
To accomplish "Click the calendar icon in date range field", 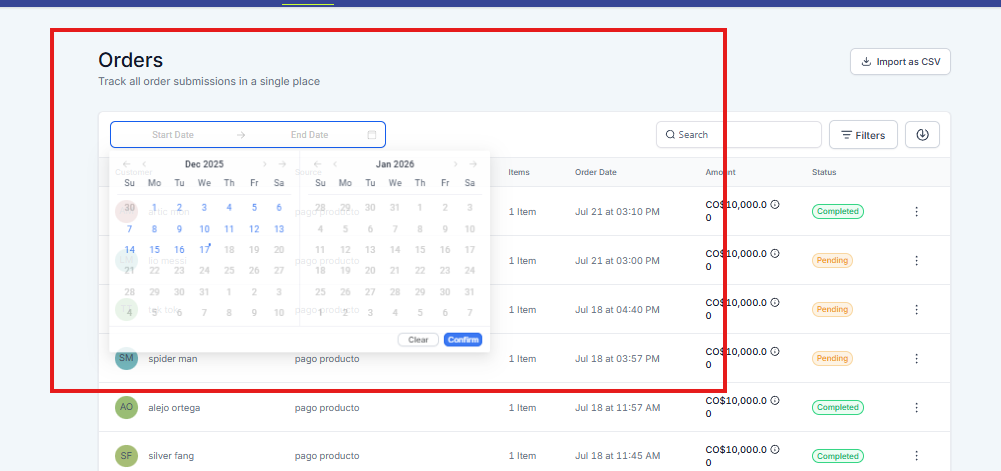I will pos(372,135).
